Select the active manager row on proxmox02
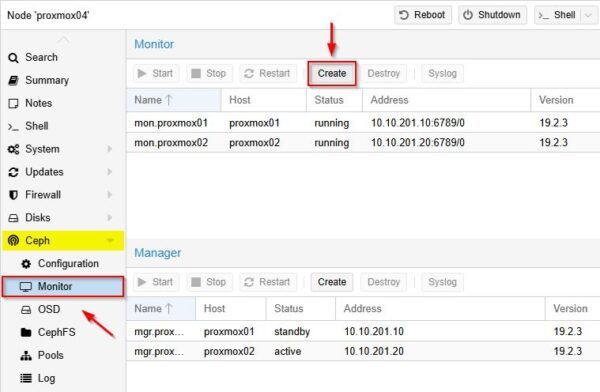The image size is (600, 392). point(363,351)
